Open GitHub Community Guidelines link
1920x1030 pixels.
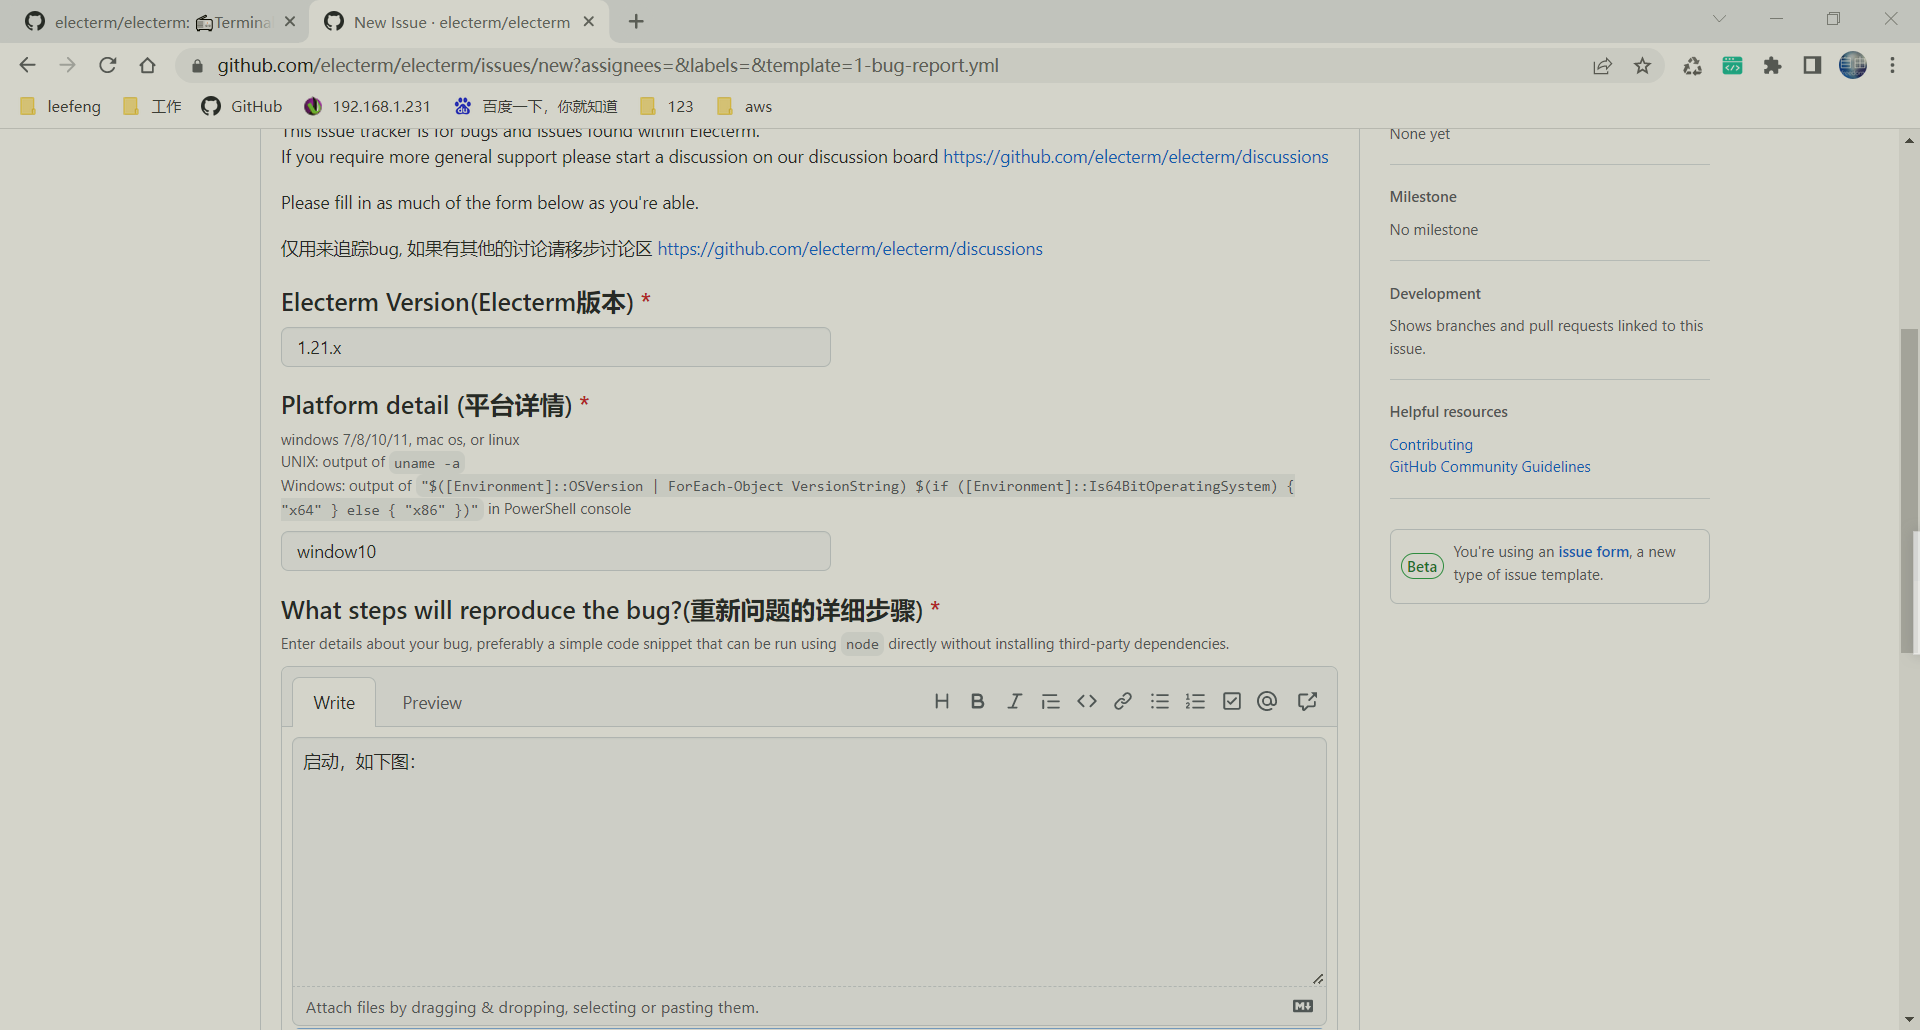click(x=1489, y=467)
